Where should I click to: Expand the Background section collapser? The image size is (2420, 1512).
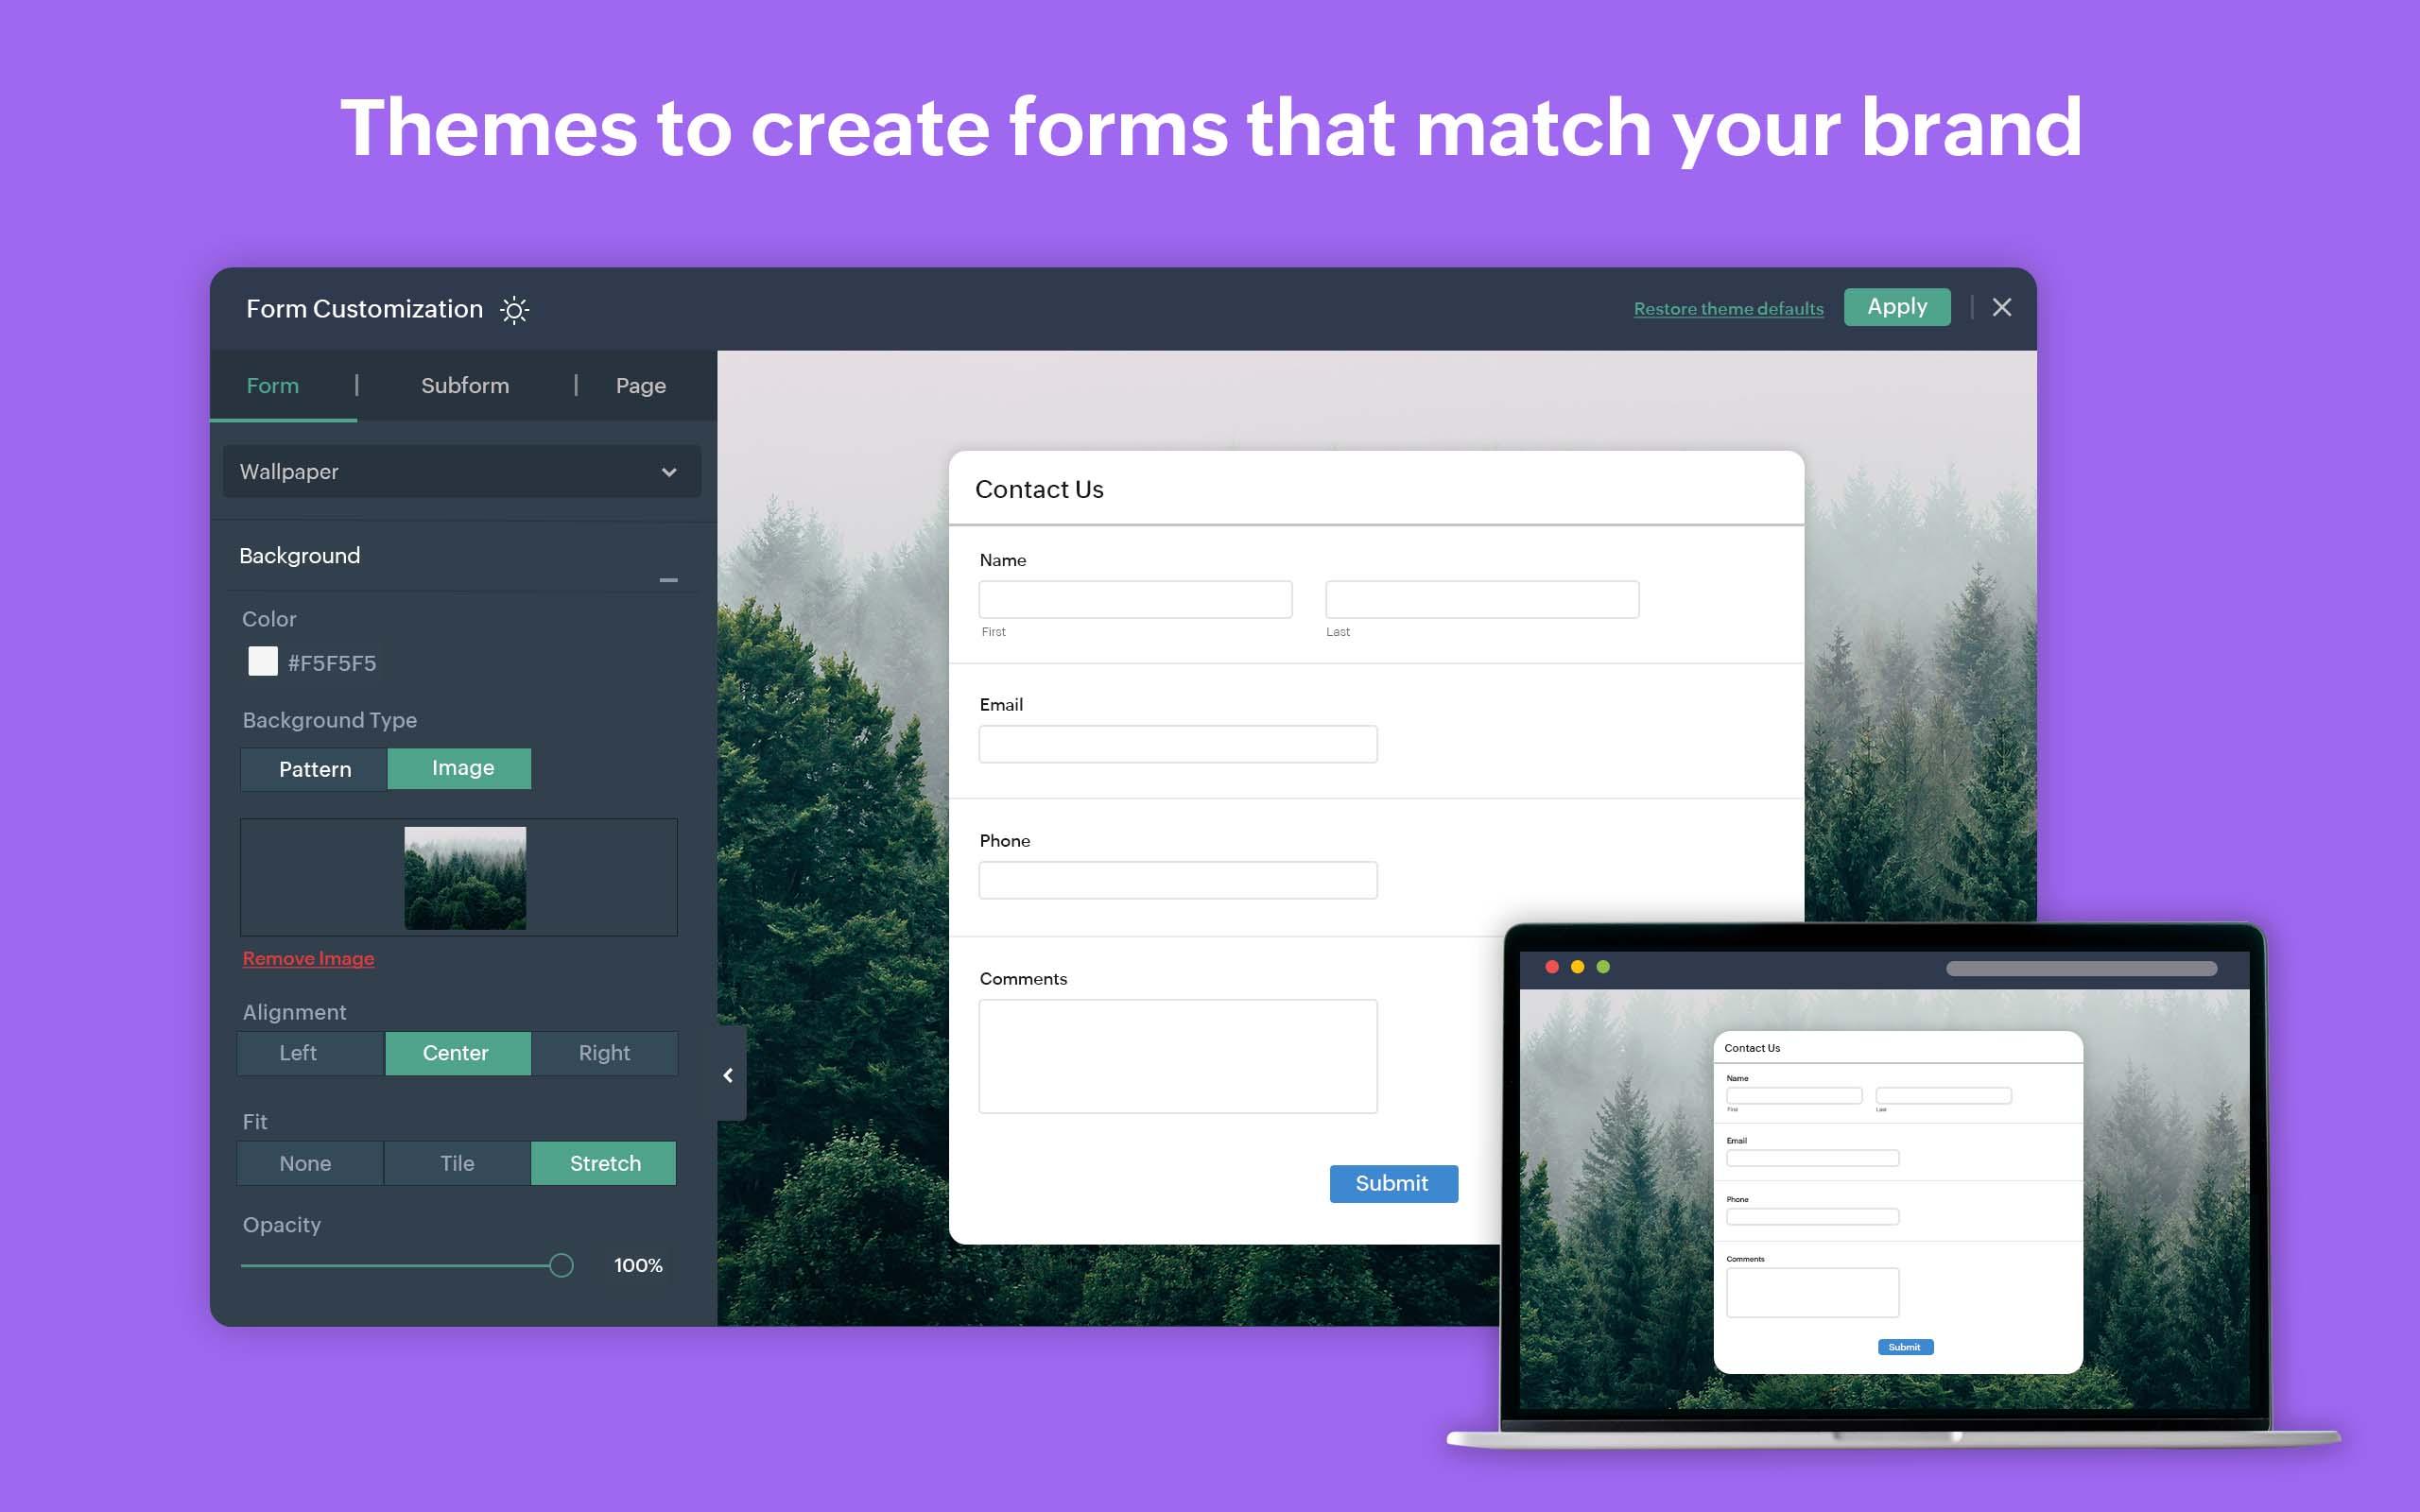click(669, 580)
